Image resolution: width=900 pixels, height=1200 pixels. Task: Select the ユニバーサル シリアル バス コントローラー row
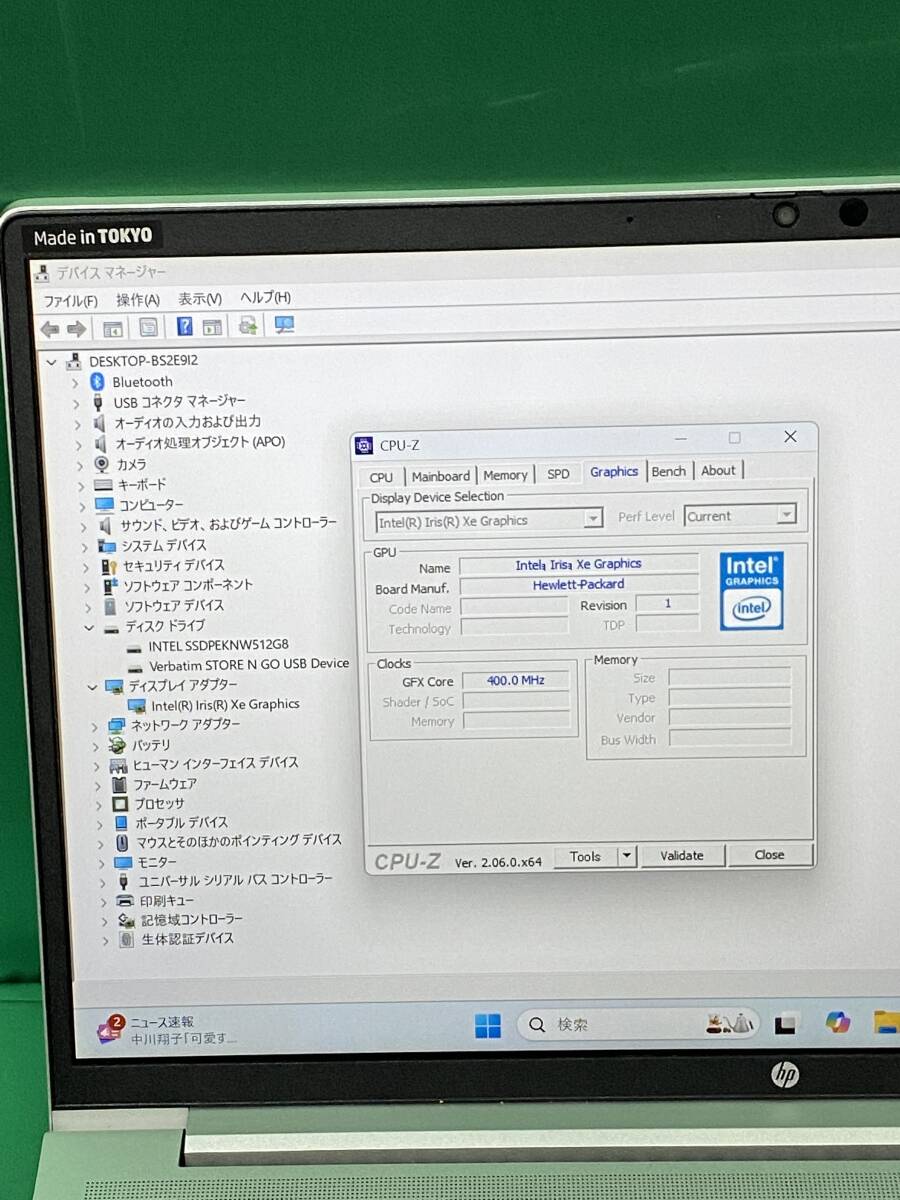click(235, 881)
